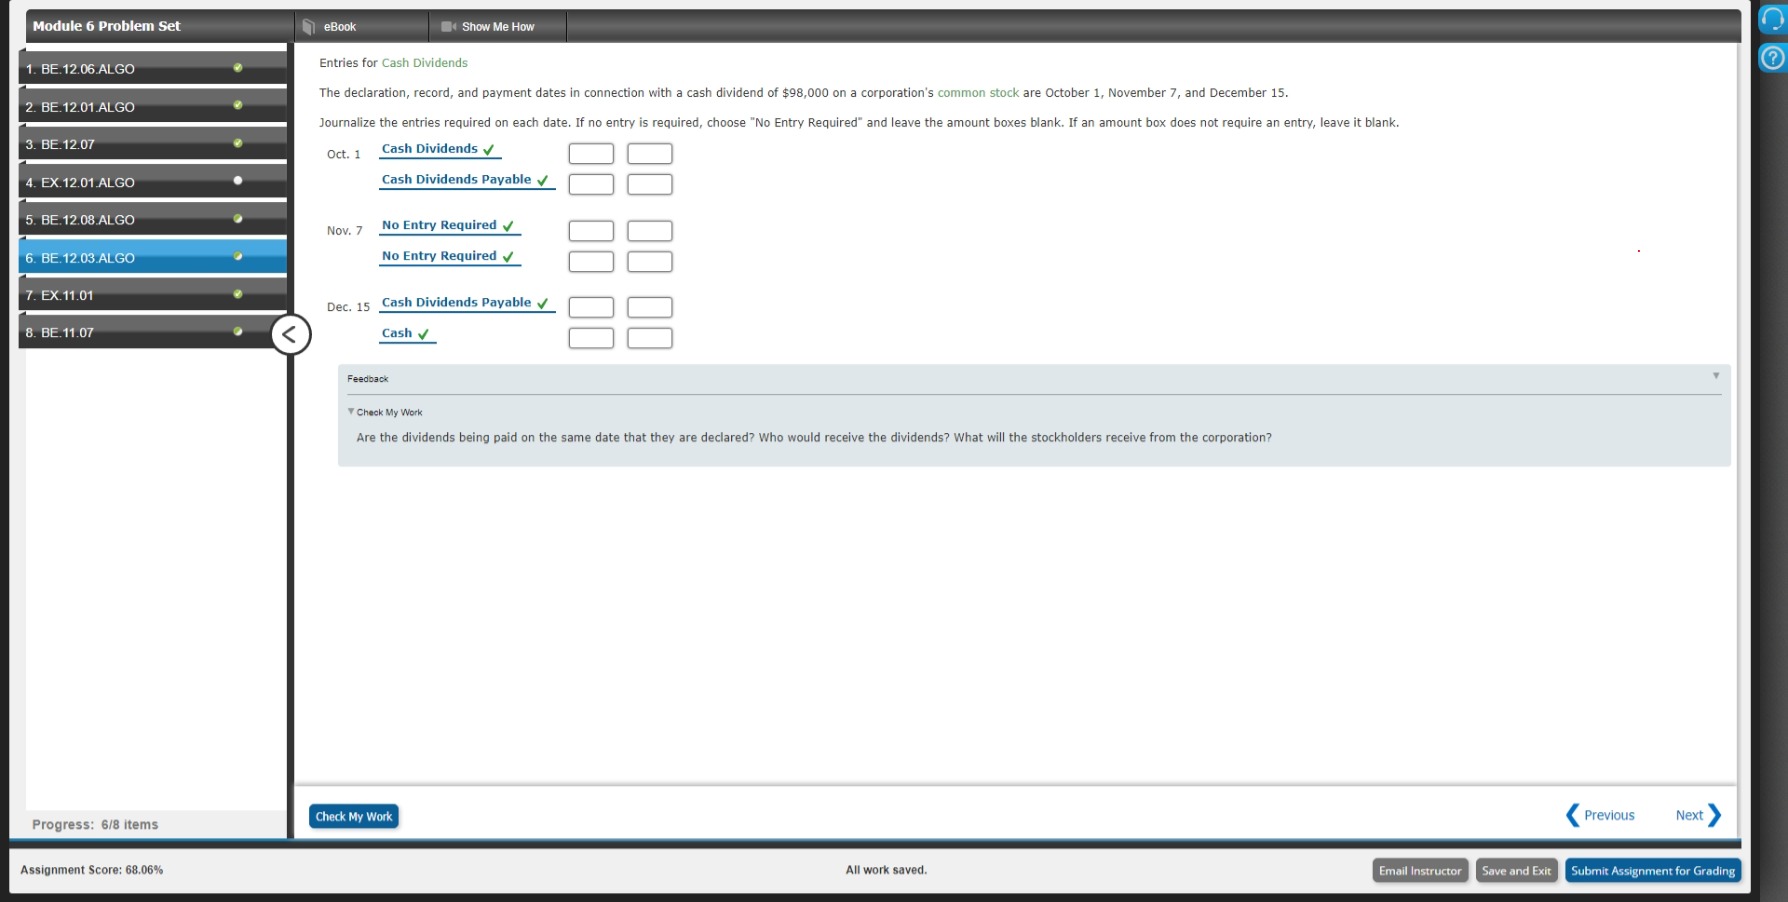Click the Show Me How video camera icon
This screenshot has height=902, width=1788.
click(x=447, y=26)
